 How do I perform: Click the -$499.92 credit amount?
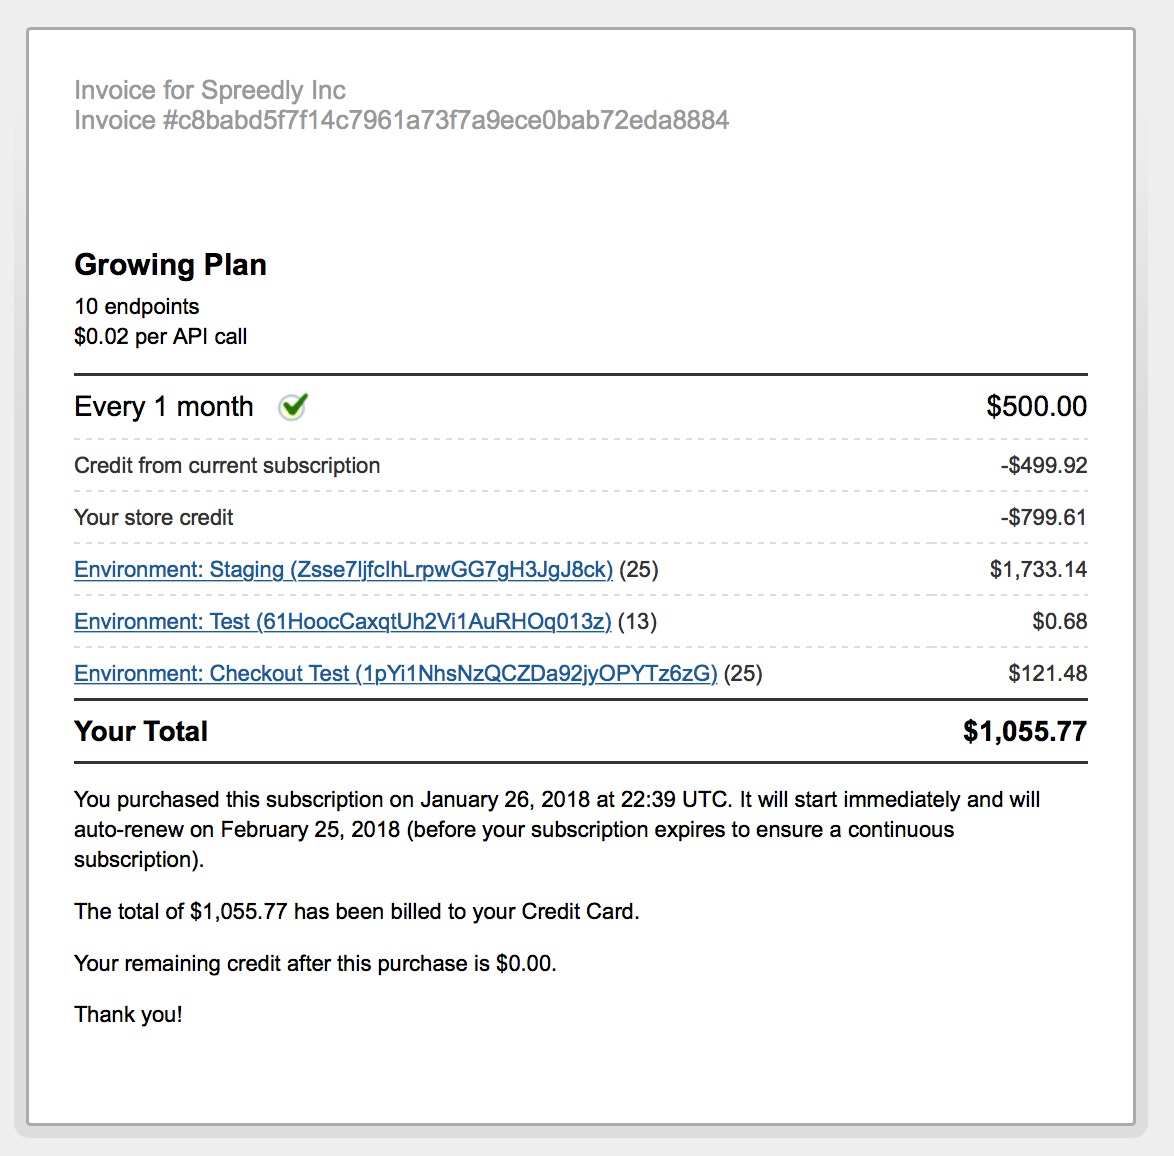(x=1044, y=466)
